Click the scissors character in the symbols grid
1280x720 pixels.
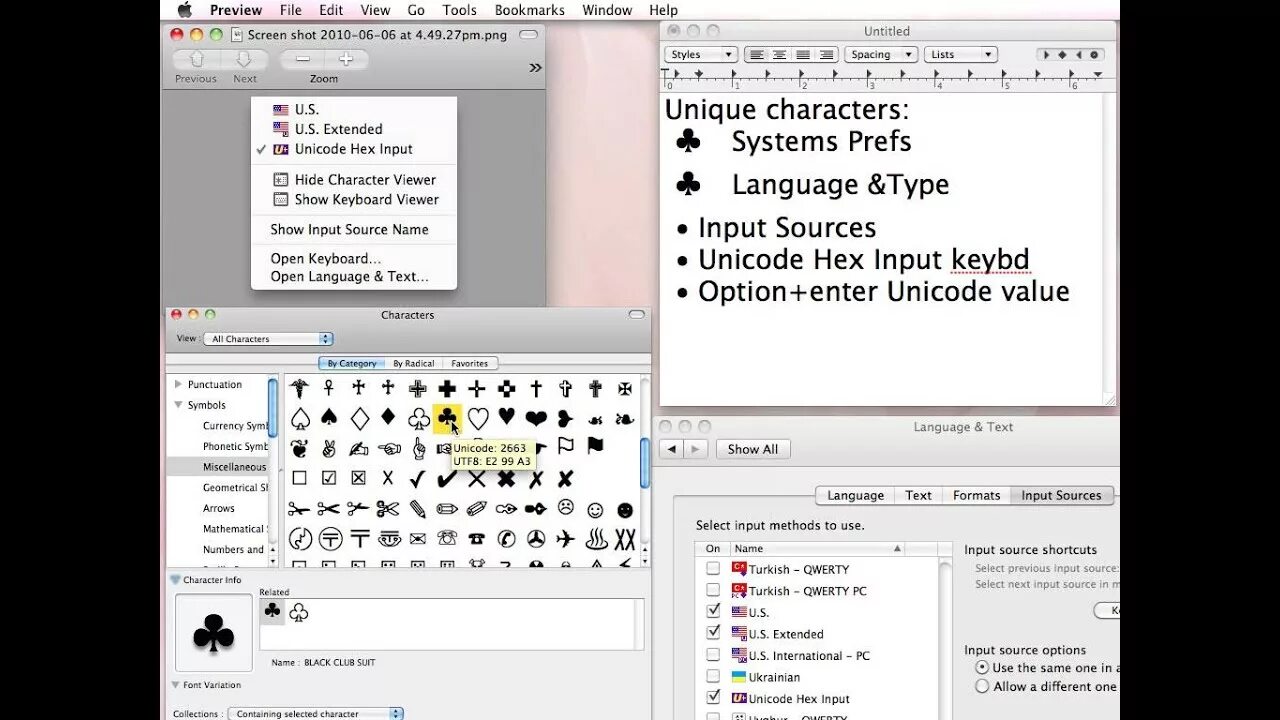coord(299,509)
